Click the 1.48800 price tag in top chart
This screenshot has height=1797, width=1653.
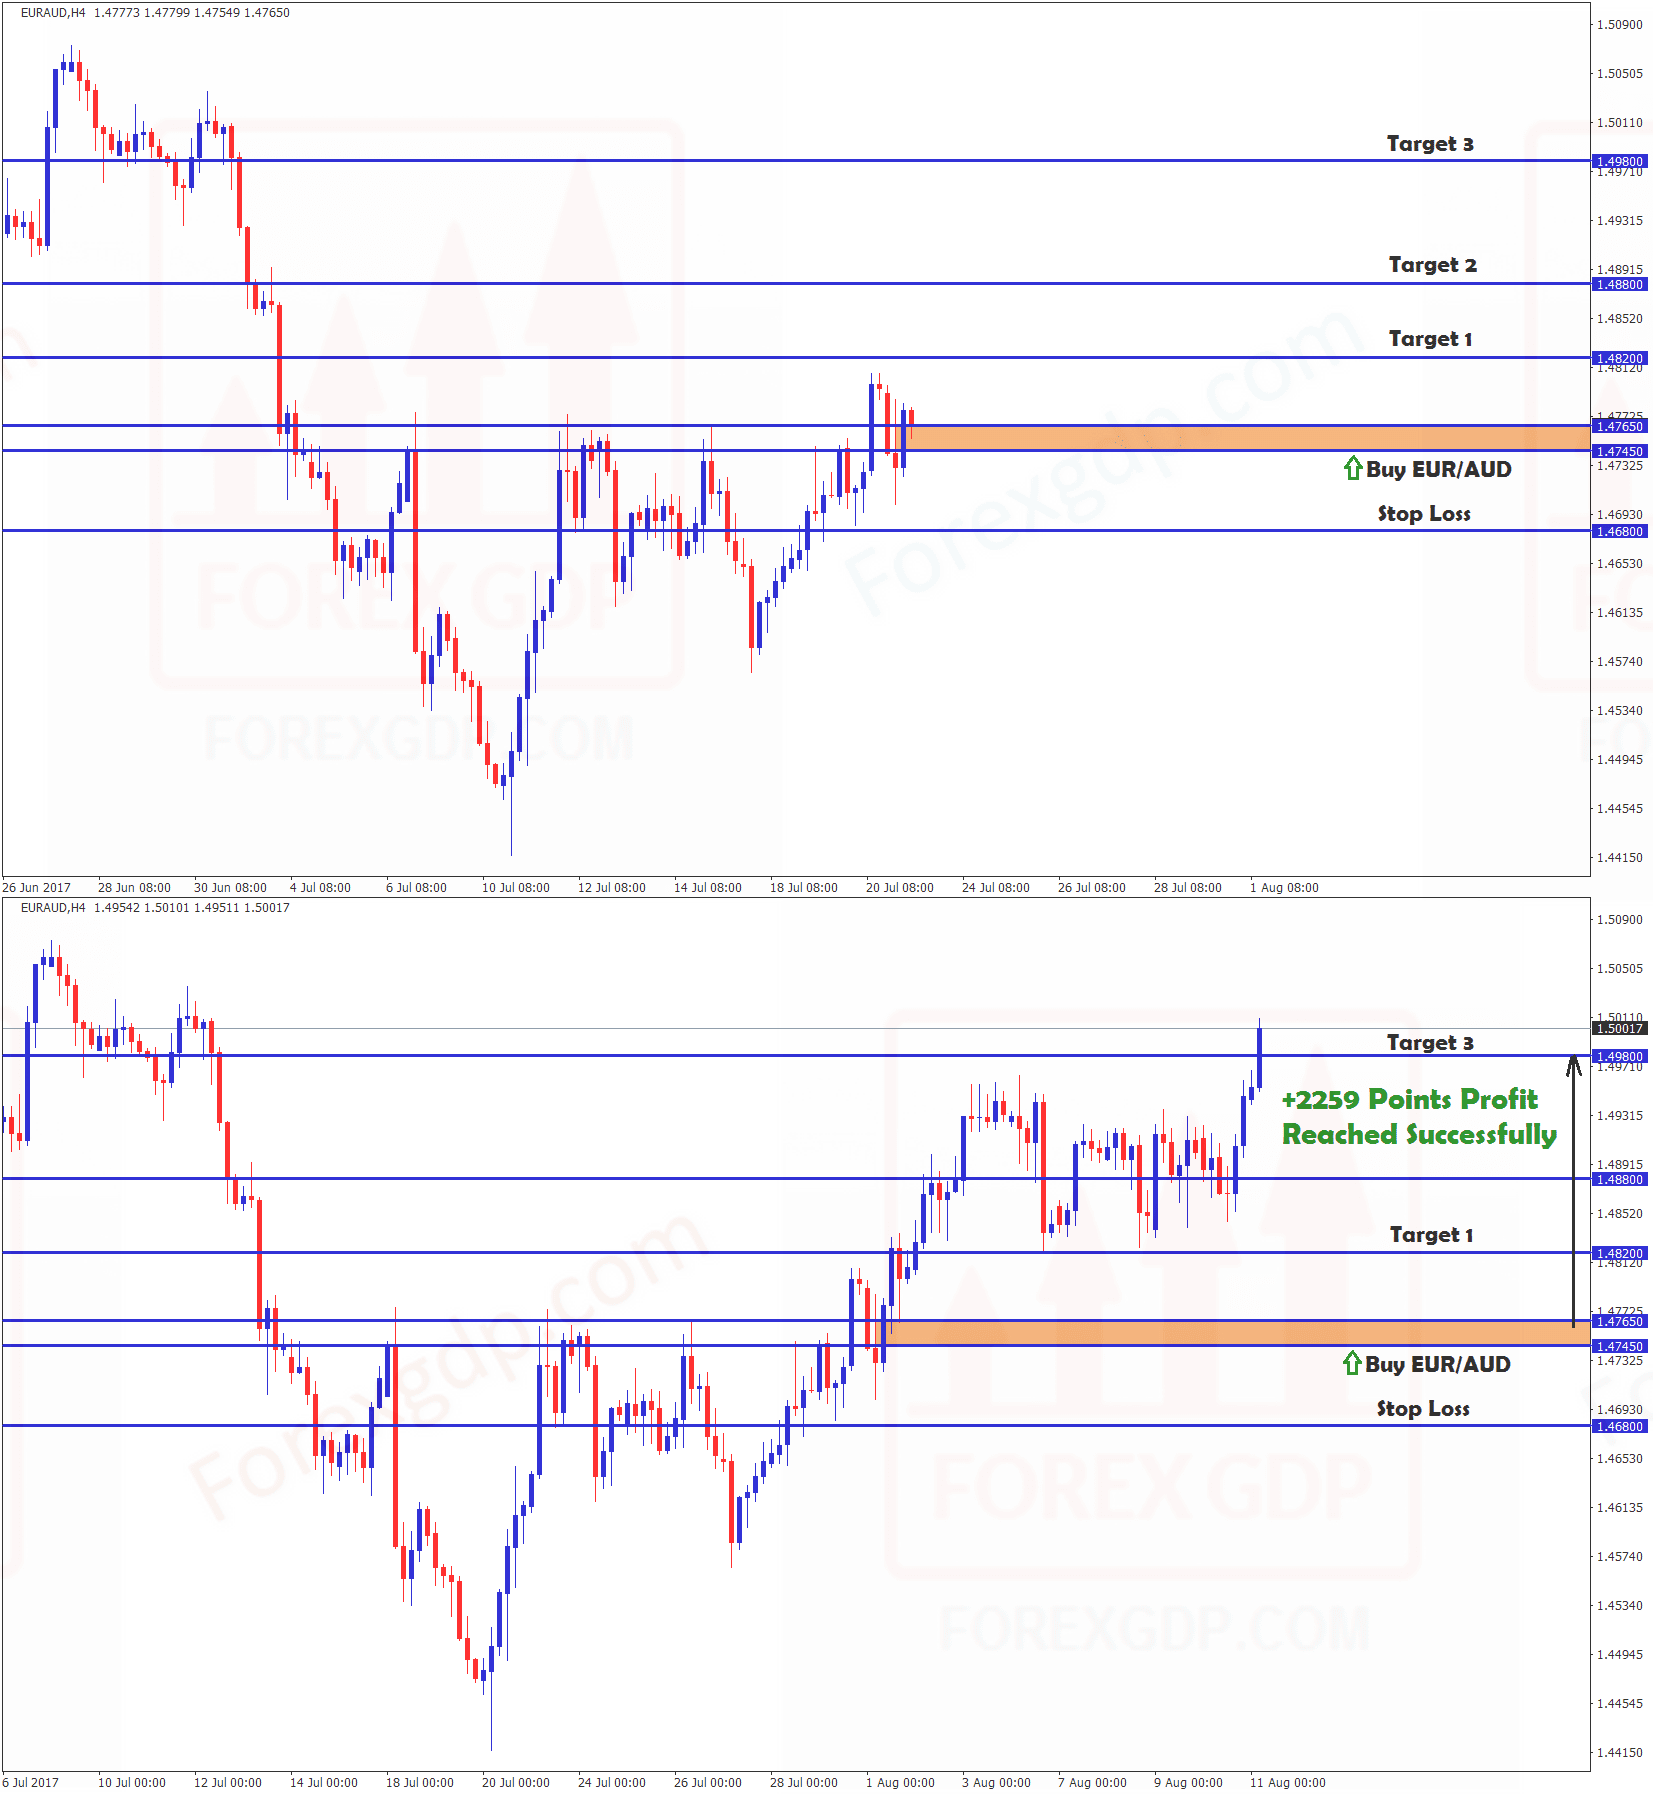pos(1619,284)
